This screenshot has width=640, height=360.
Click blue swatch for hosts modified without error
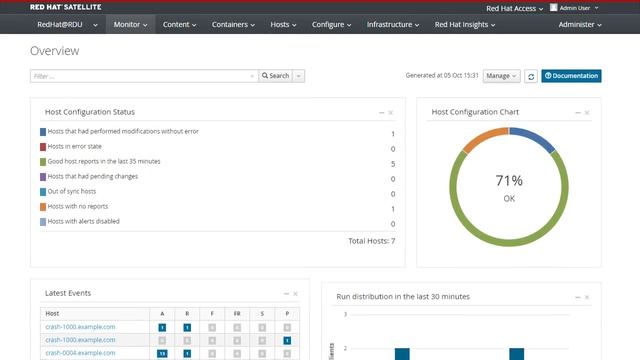[43, 132]
